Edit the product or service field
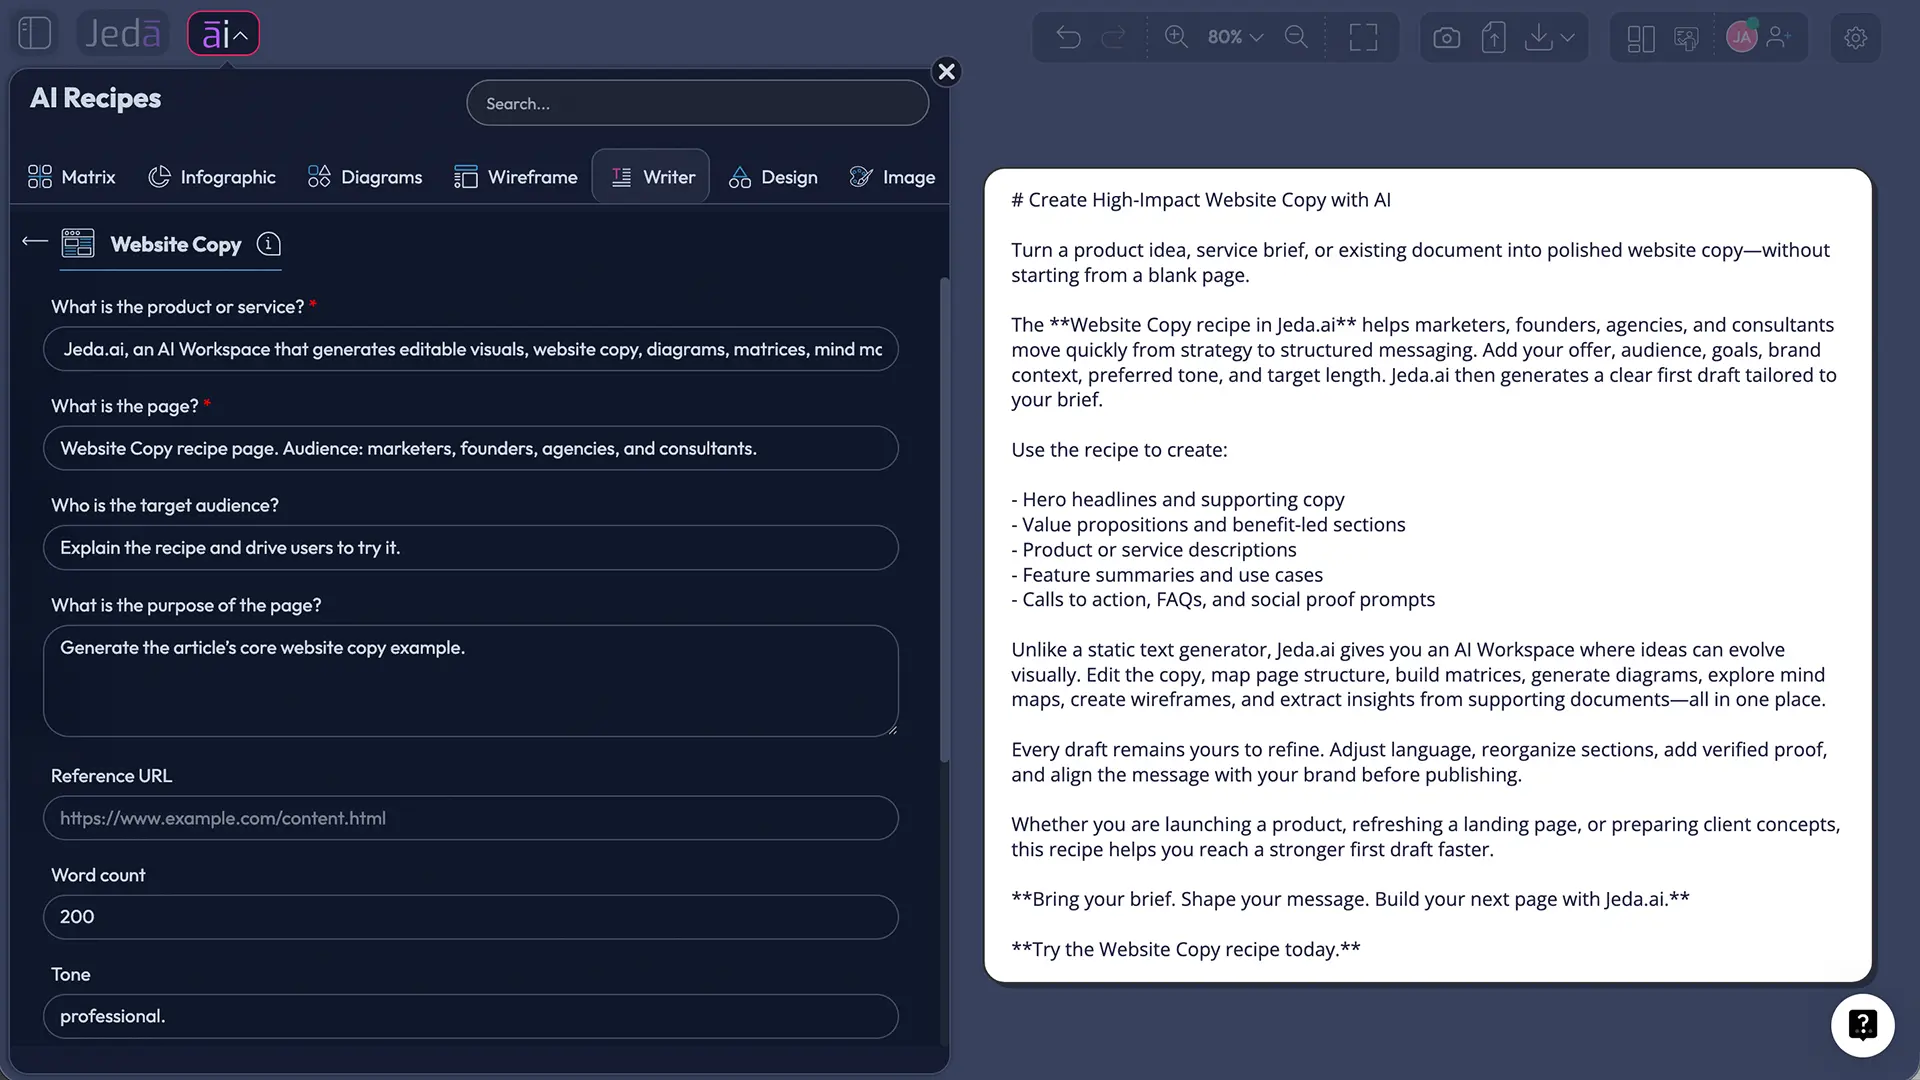The width and height of the screenshot is (1920, 1080). (x=471, y=349)
